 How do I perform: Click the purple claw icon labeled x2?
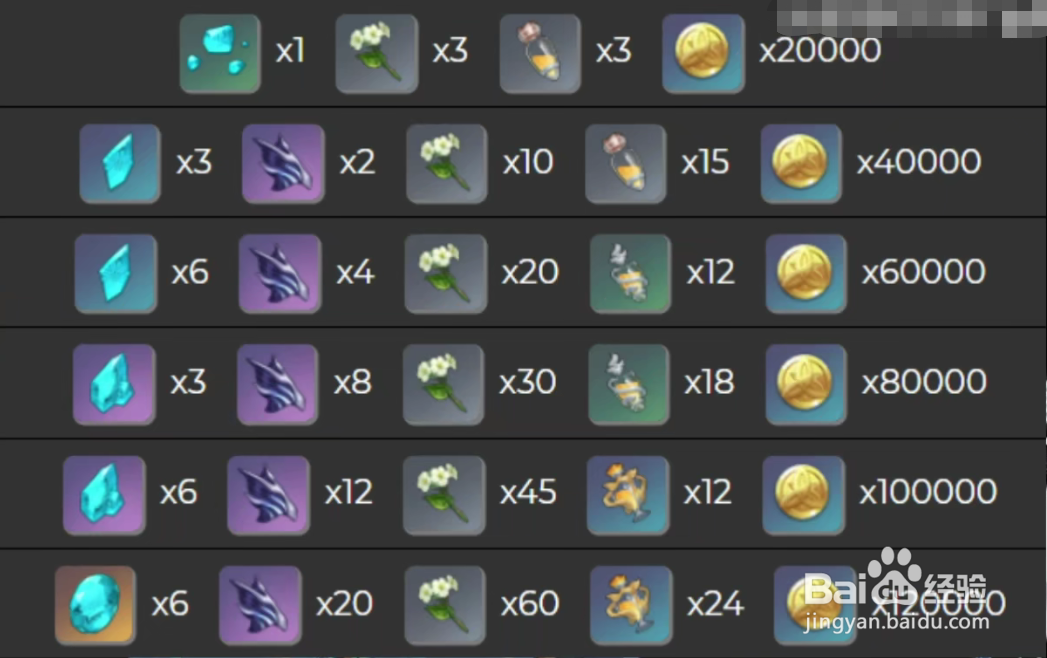click(x=283, y=164)
